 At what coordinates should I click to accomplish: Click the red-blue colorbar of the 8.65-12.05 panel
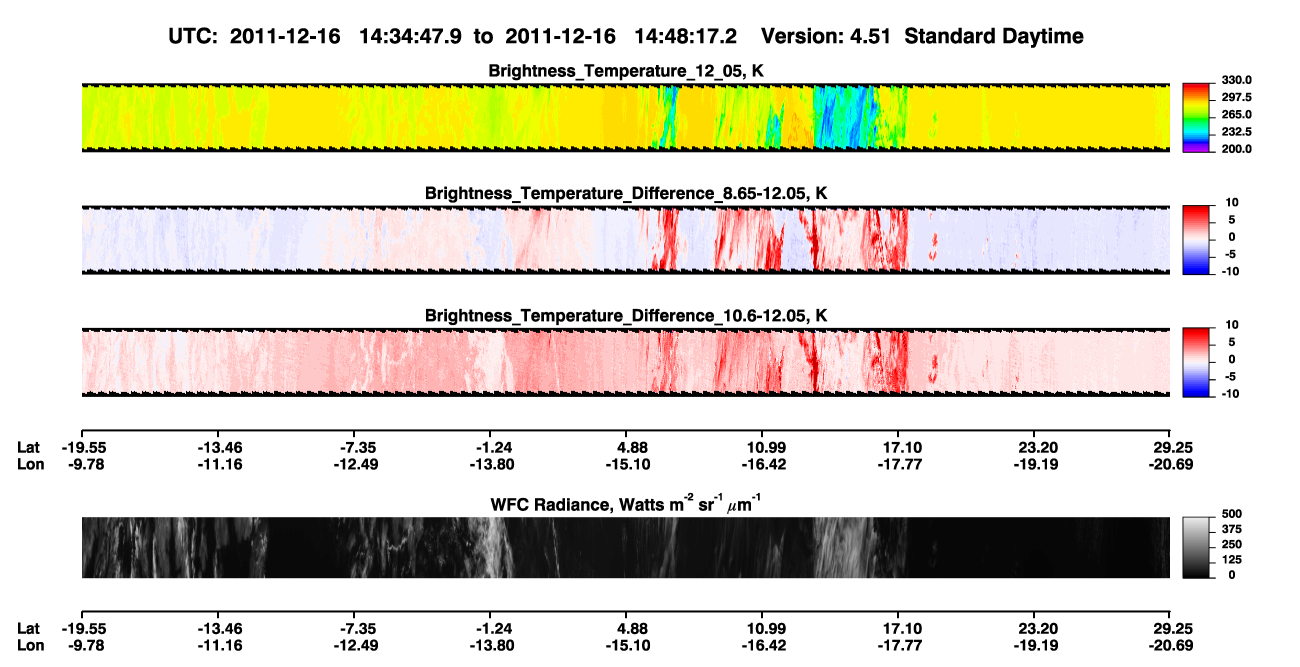(x=1196, y=240)
